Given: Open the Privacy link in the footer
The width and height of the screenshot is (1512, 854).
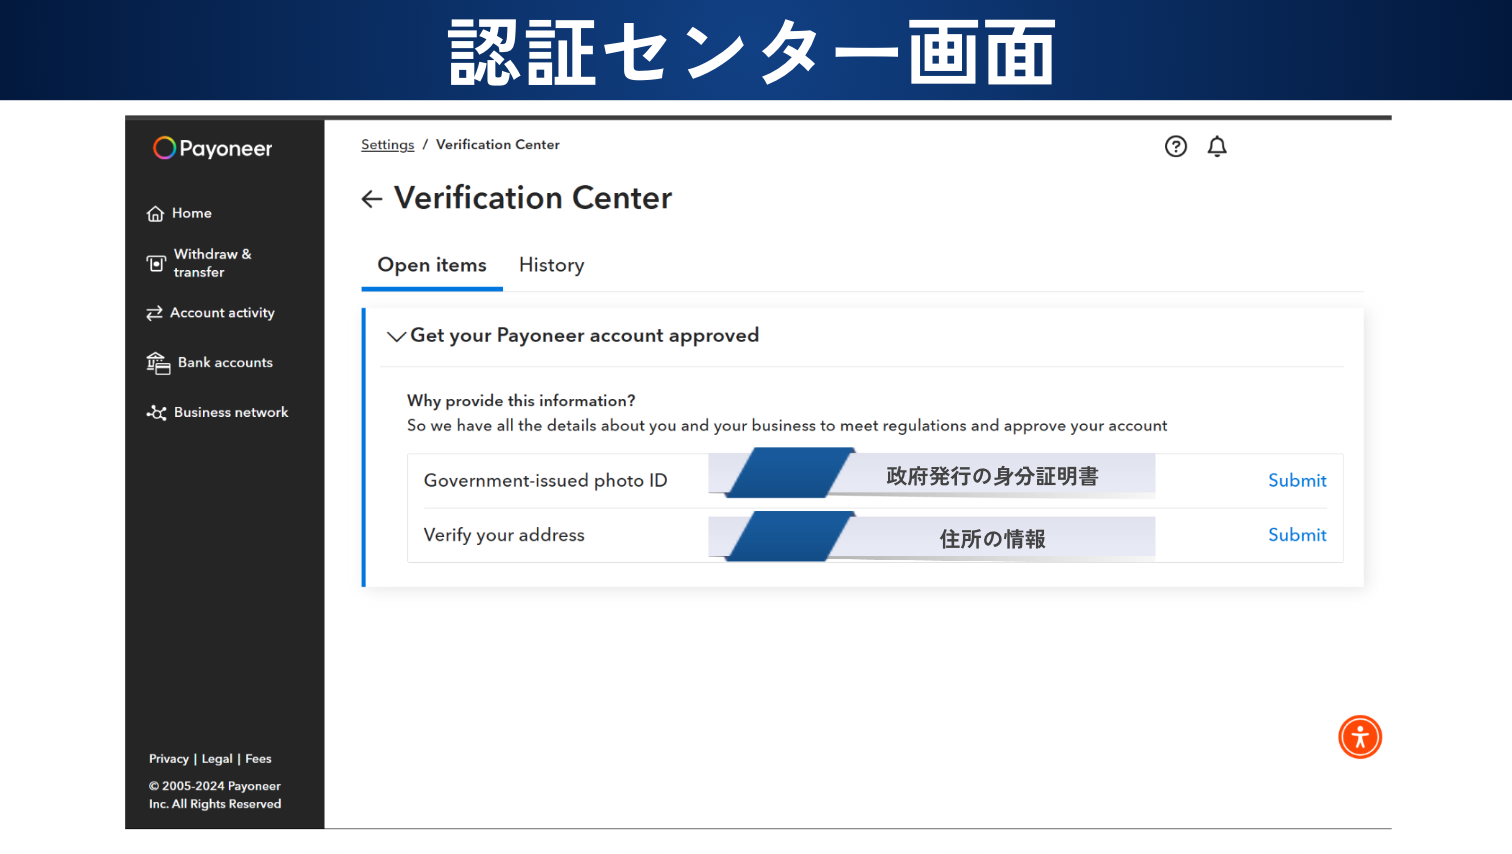Looking at the screenshot, I should [x=168, y=759].
